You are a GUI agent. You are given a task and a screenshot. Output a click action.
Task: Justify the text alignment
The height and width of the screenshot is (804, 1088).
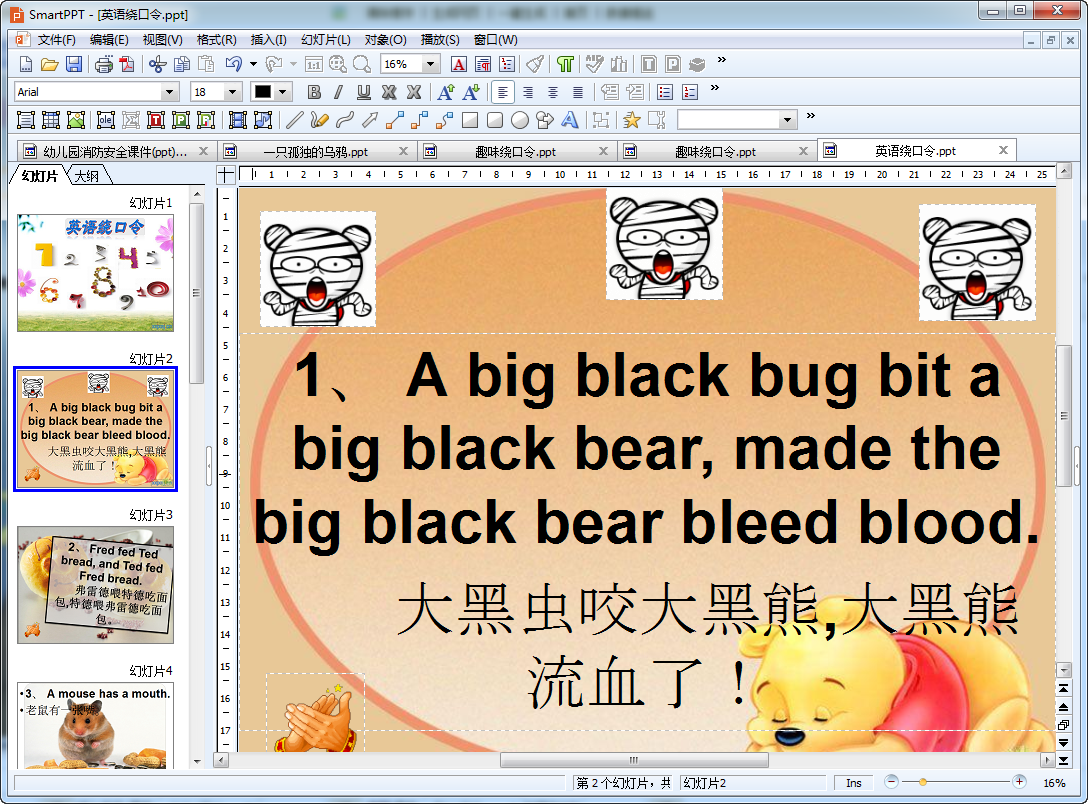coord(578,92)
